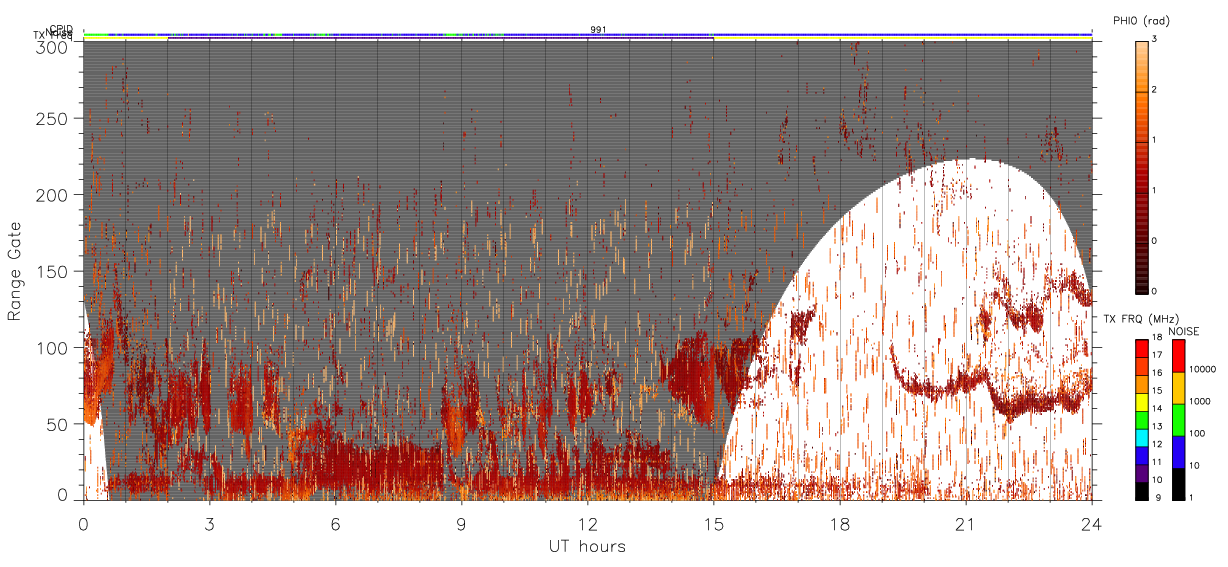Click the 3 label on PHI0 colorbar

[x=1155, y=40]
